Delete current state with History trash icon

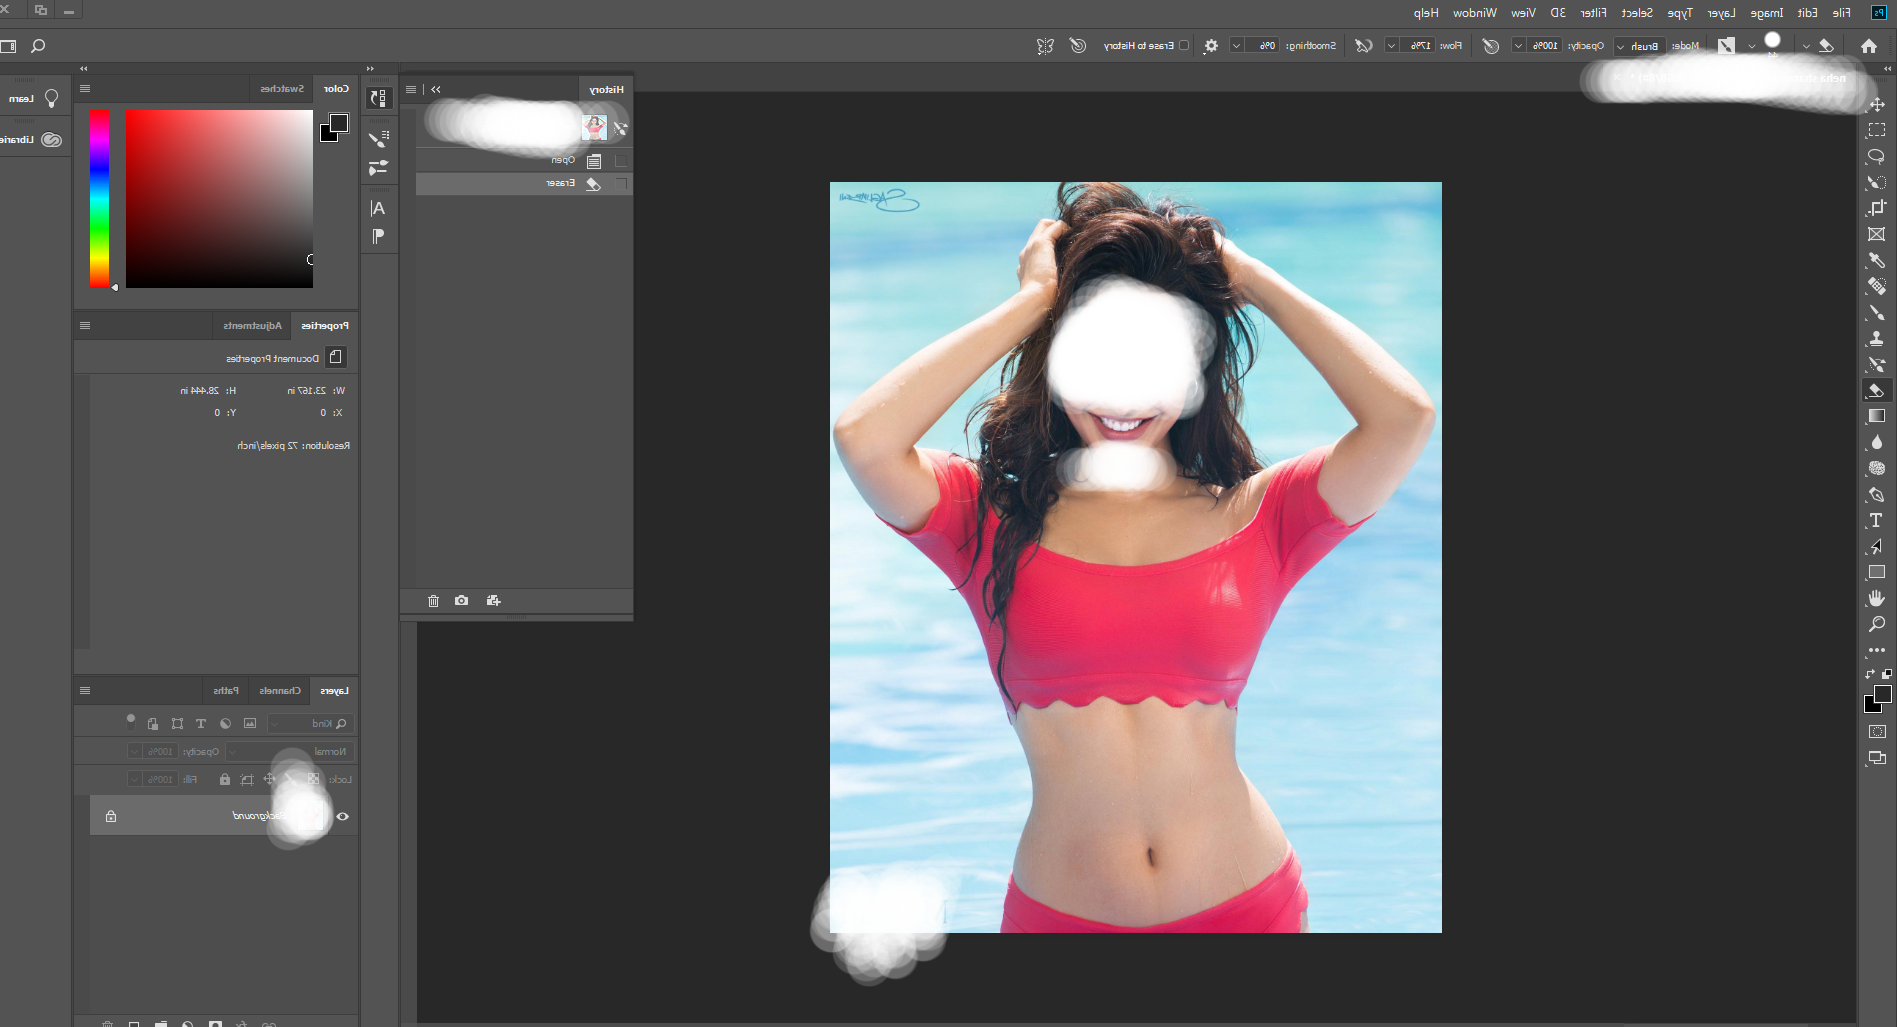point(433,601)
